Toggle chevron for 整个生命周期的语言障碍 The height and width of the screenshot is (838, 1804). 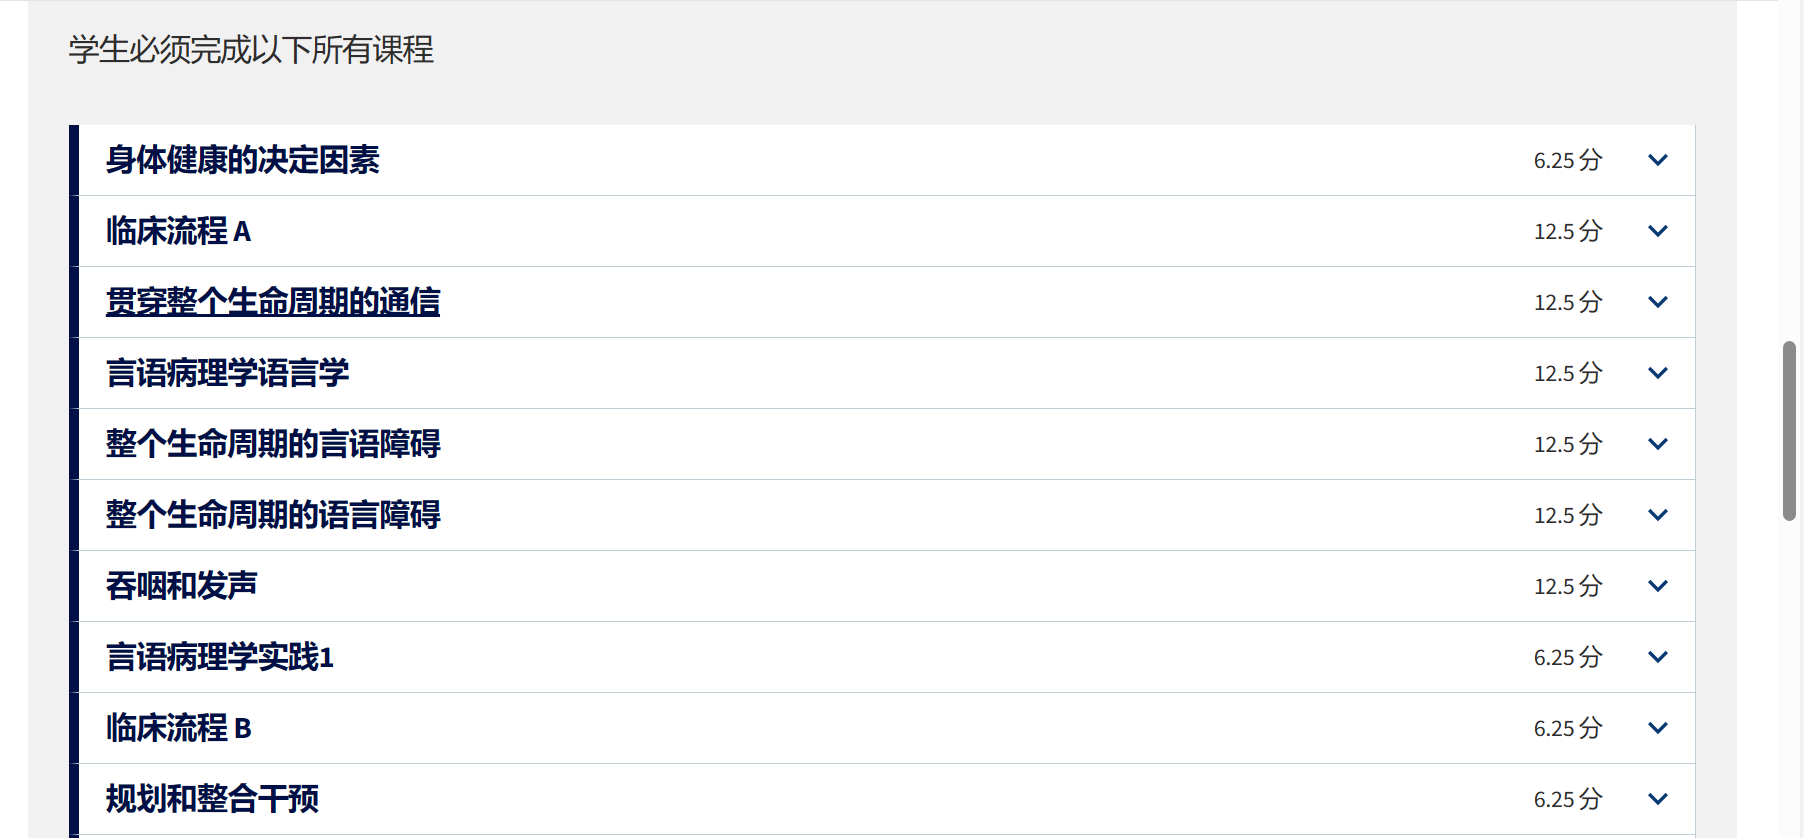tap(1657, 515)
